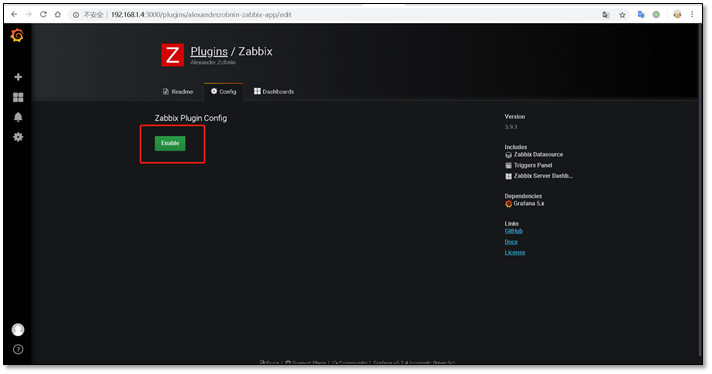The height and width of the screenshot is (374, 712).
Task: Click the browser address bar URL
Action: (x=201, y=15)
